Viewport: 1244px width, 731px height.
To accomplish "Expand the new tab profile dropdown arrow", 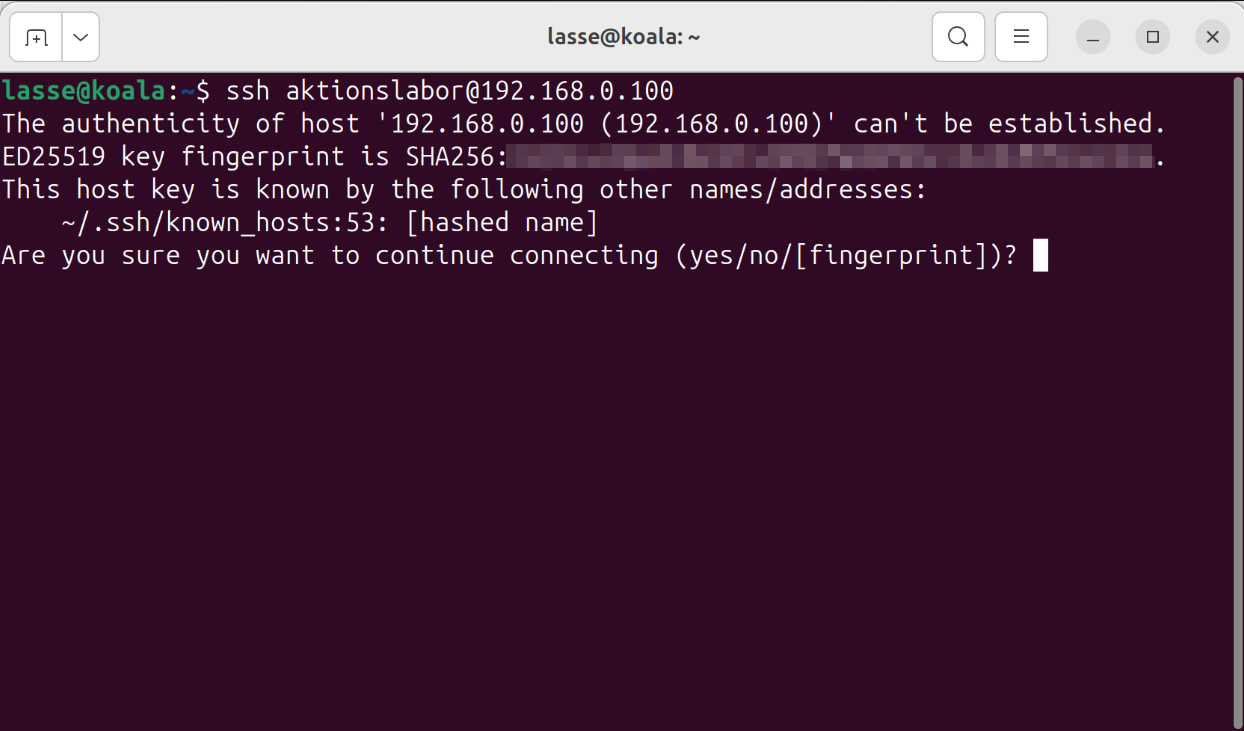I will (80, 38).
